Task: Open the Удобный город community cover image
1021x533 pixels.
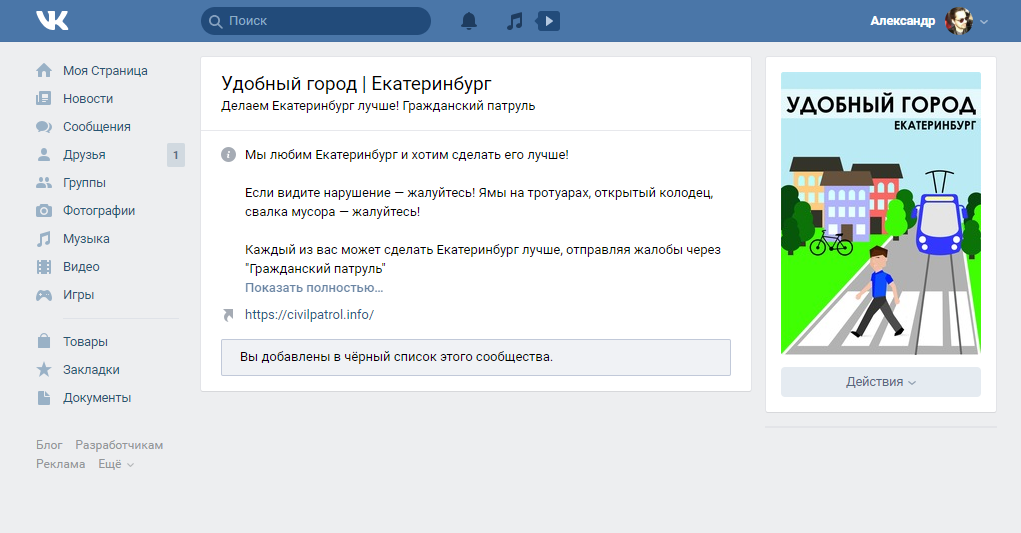Action: (x=880, y=213)
